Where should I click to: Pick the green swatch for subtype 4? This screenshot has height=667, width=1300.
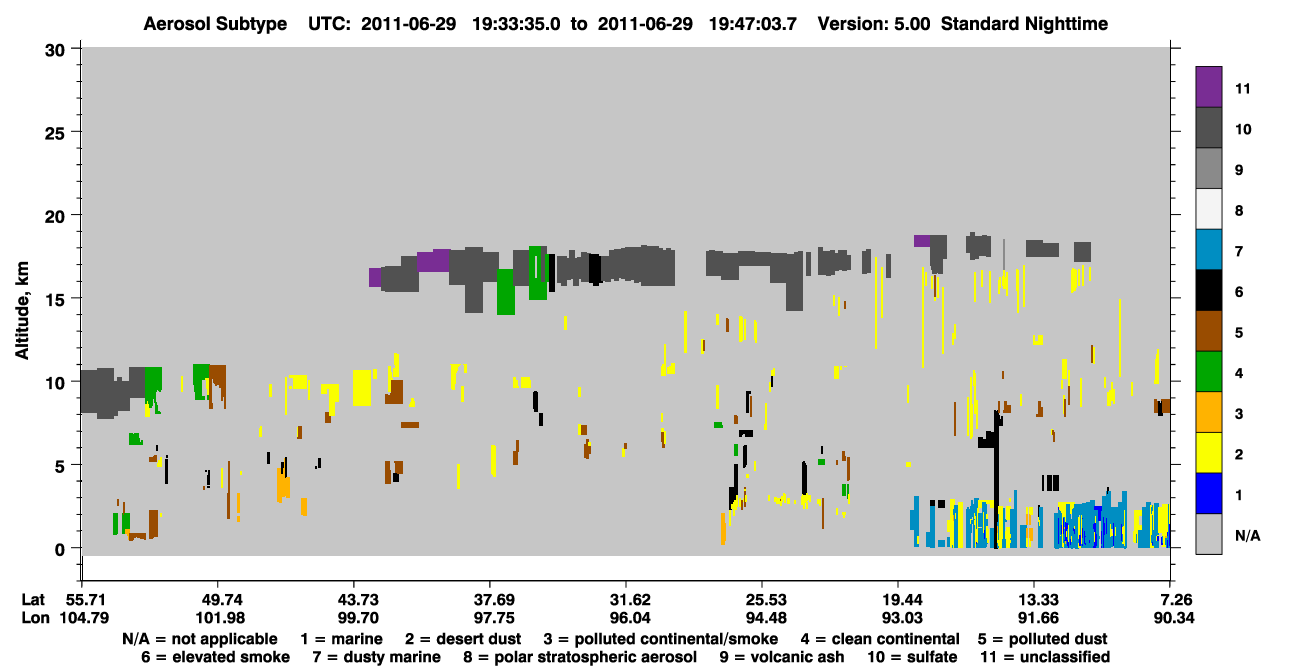[1209, 372]
